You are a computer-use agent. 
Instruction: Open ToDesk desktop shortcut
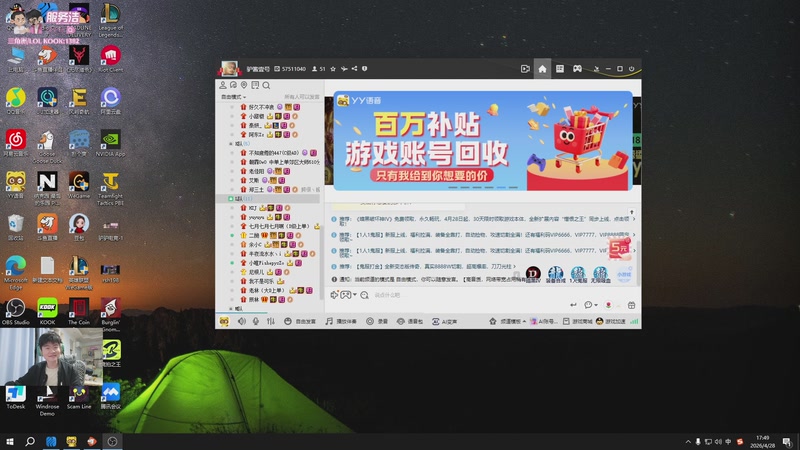click(15, 397)
